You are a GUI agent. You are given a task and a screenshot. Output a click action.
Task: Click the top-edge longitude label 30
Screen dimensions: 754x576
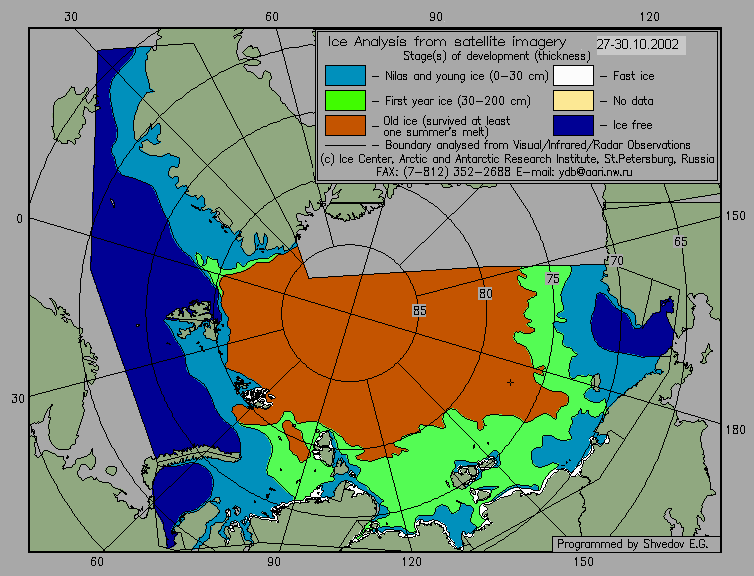point(71,17)
